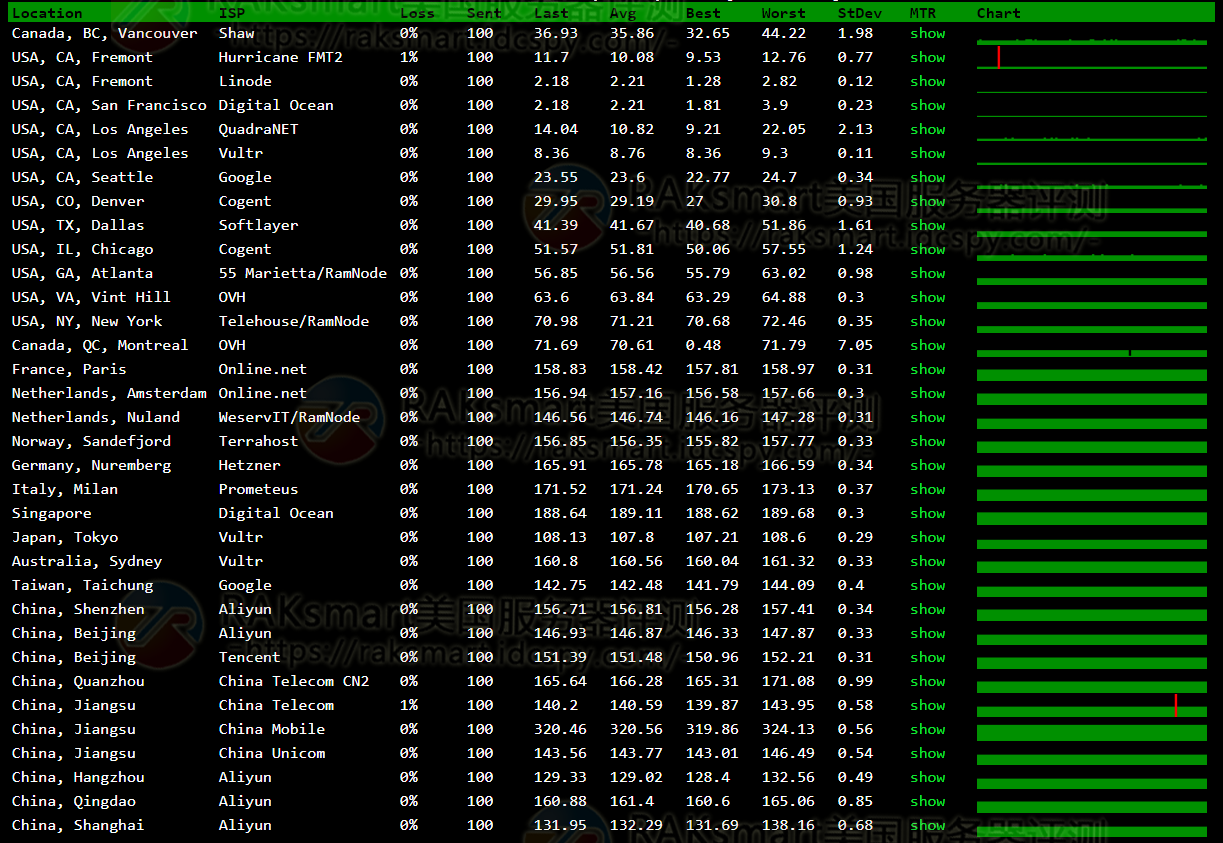The height and width of the screenshot is (843, 1223).
Task: Click red loss spike in Jiangsu China Telecom chart
Action: (1176, 705)
